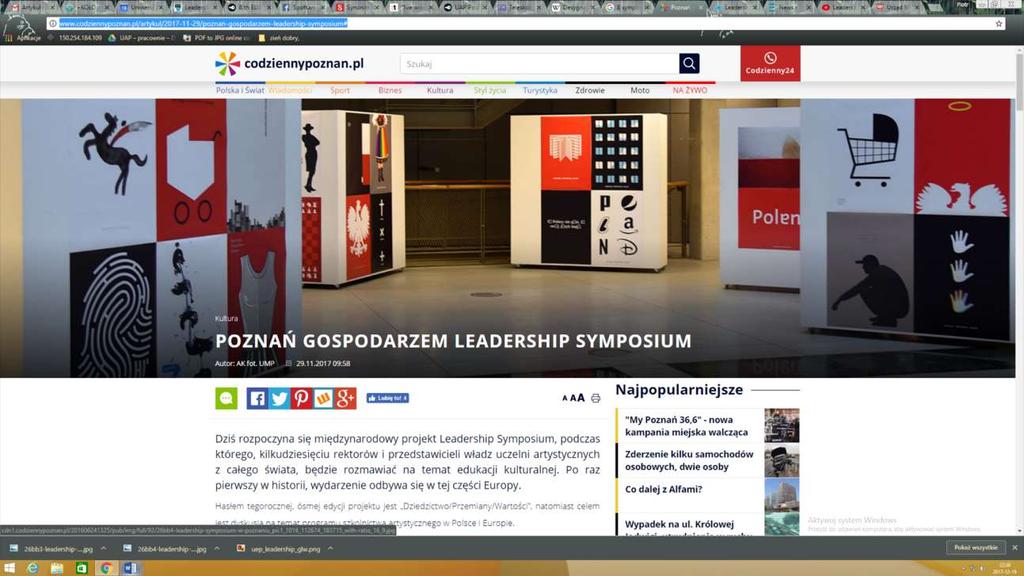
Task: Share article on Pinterest
Action: pyautogui.click(x=301, y=398)
